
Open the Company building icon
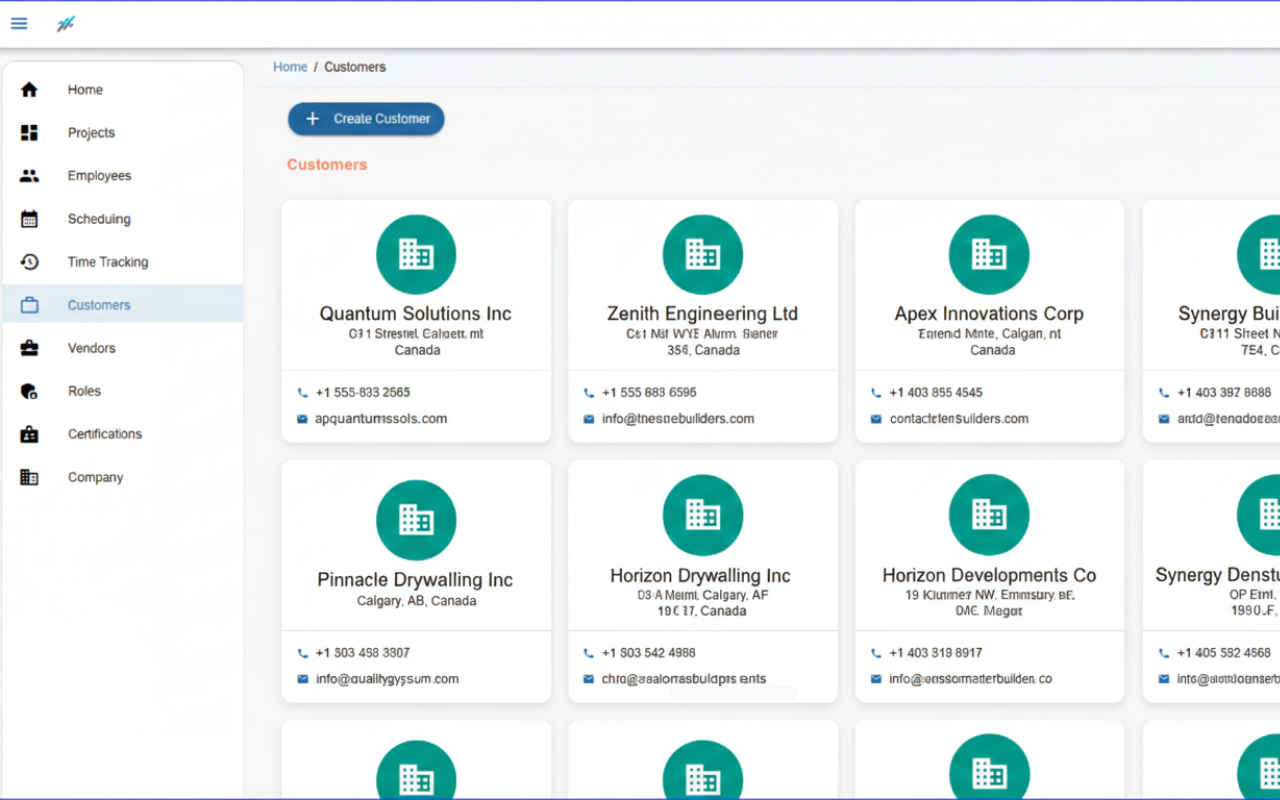point(29,477)
